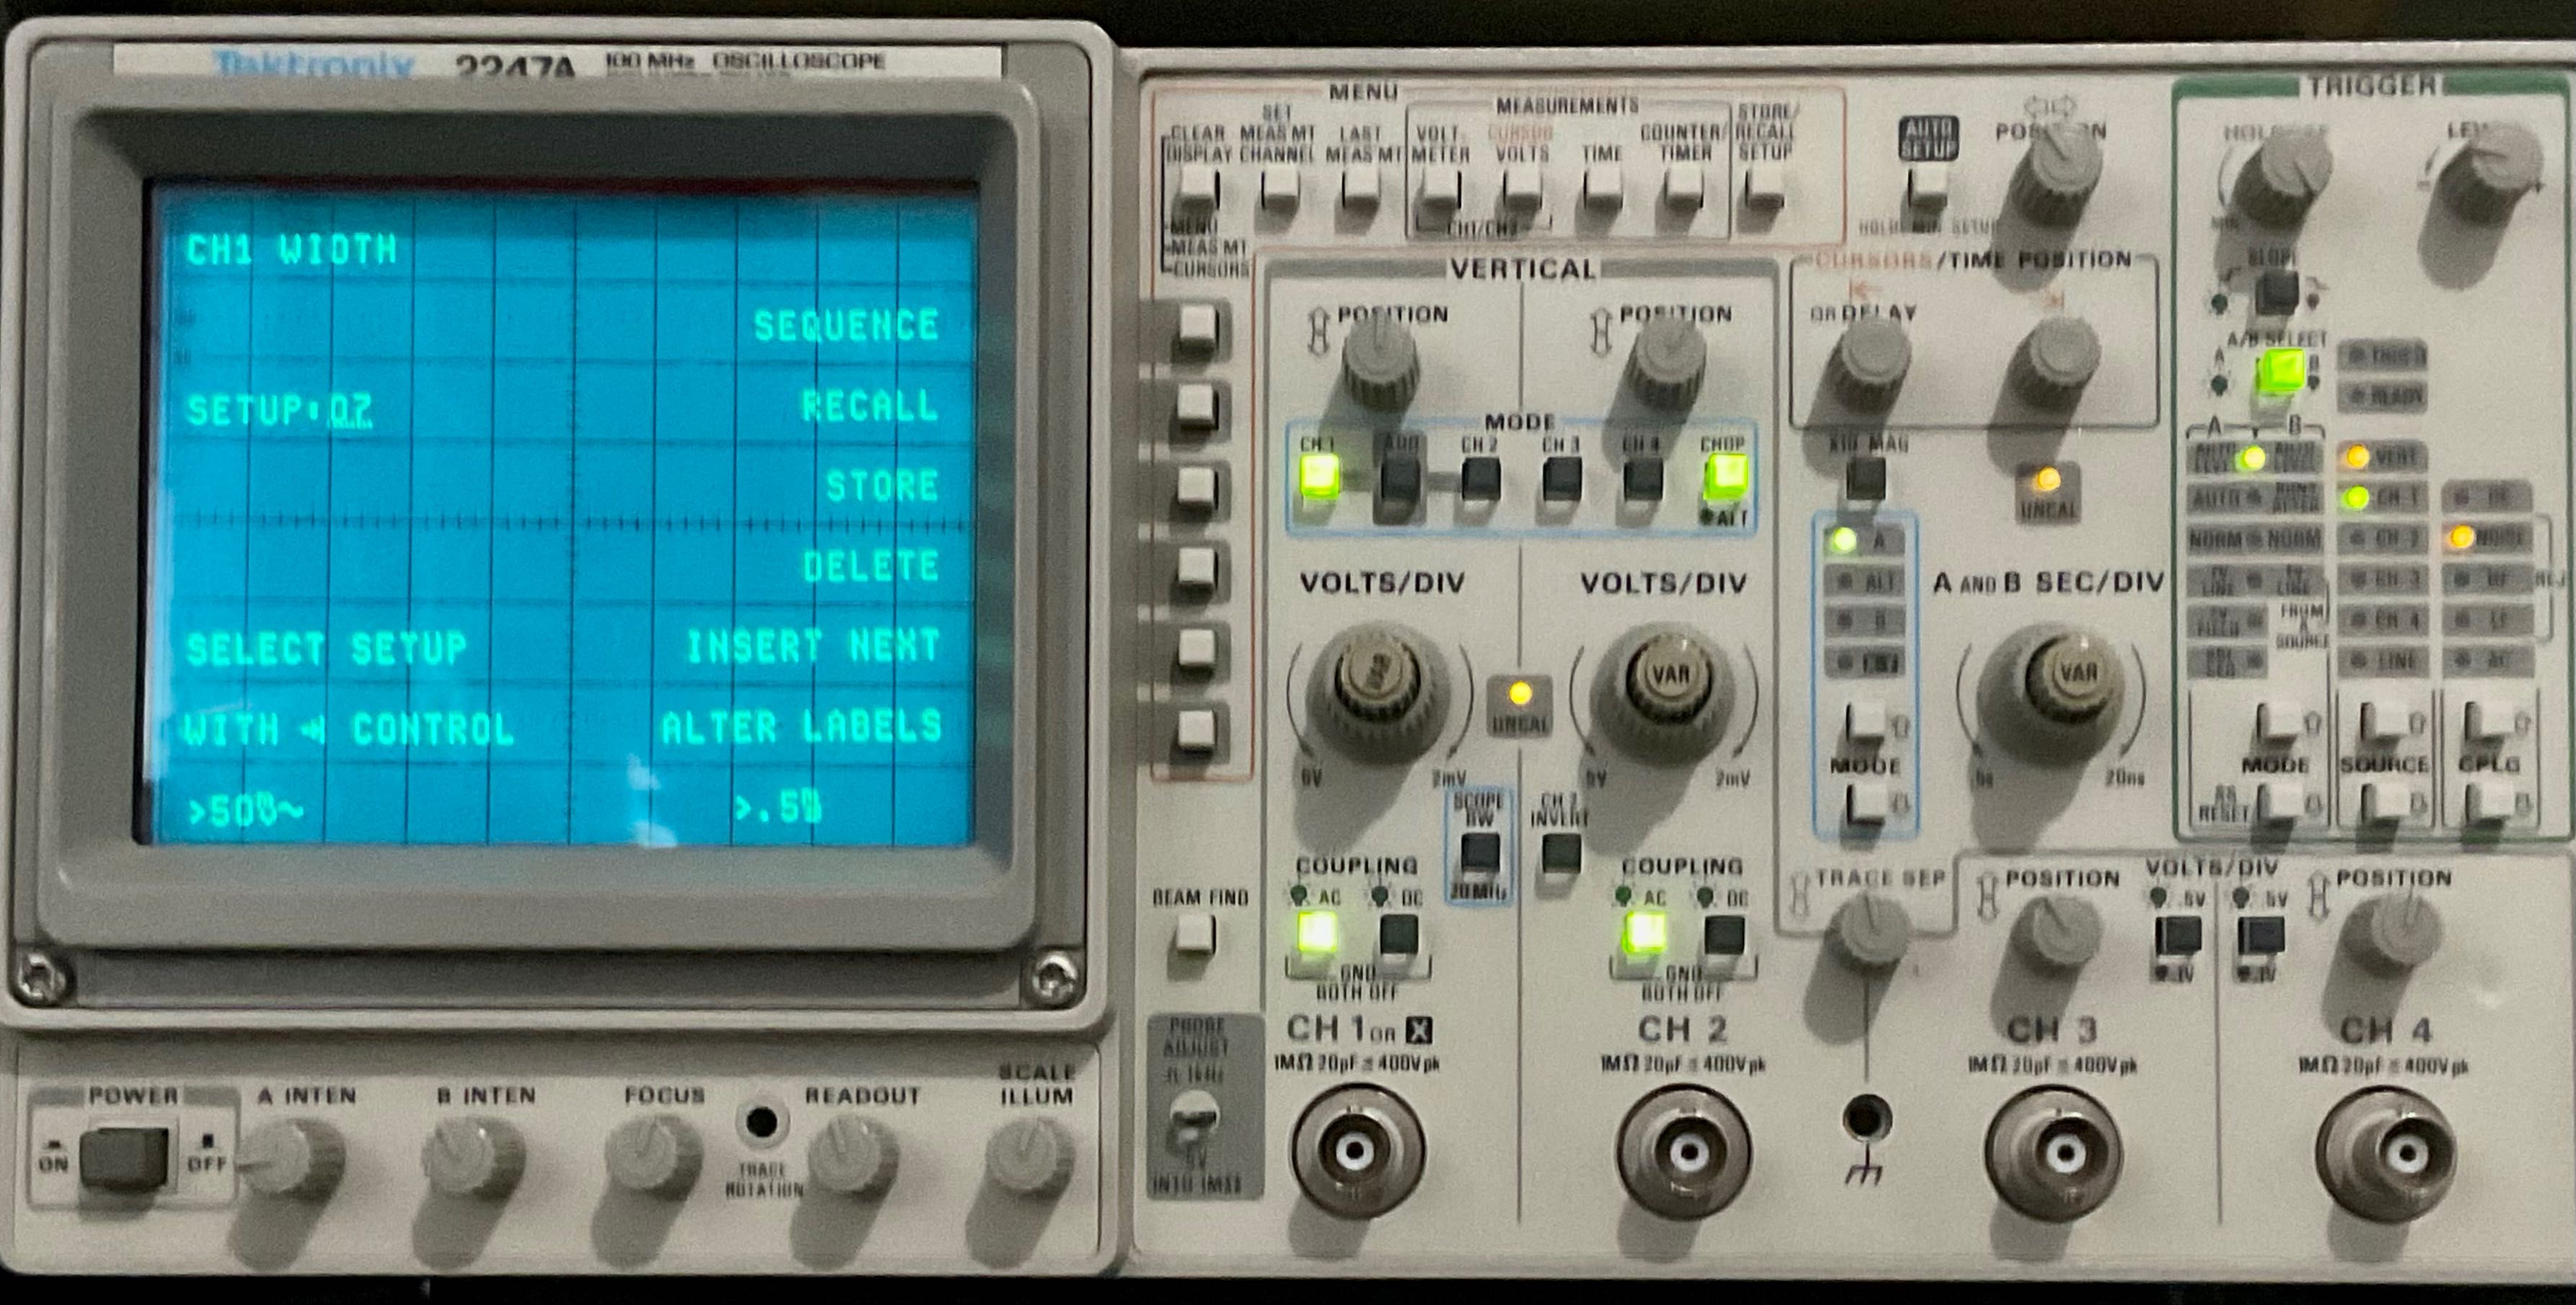2576x1305 pixels.
Task: Push the horizontal MODE up button
Action: [x=1865, y=722]
